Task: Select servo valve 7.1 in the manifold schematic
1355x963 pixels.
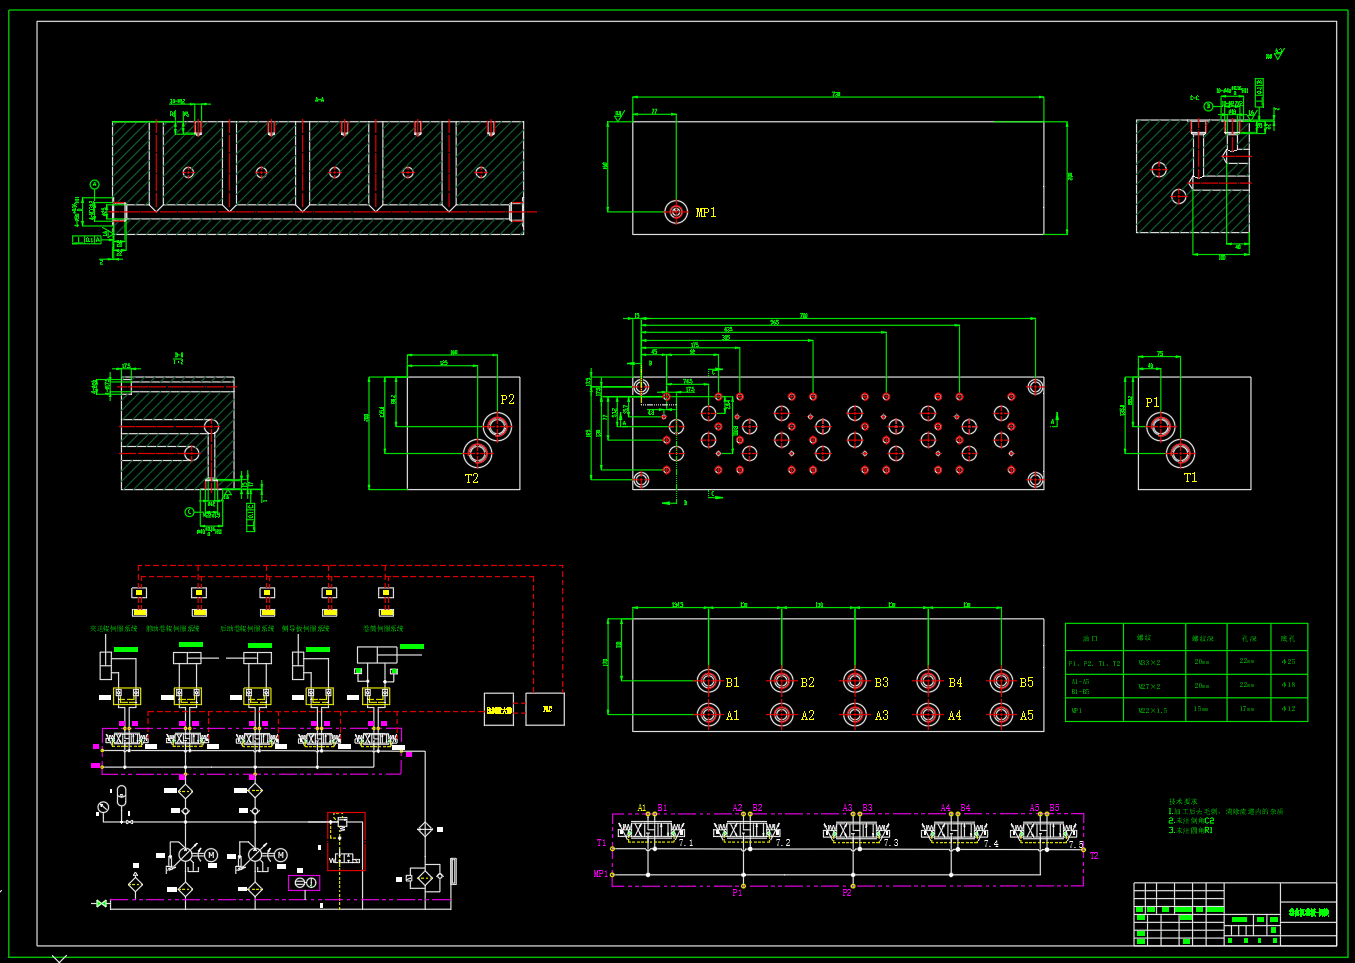Action: click(x=651, y=831)
